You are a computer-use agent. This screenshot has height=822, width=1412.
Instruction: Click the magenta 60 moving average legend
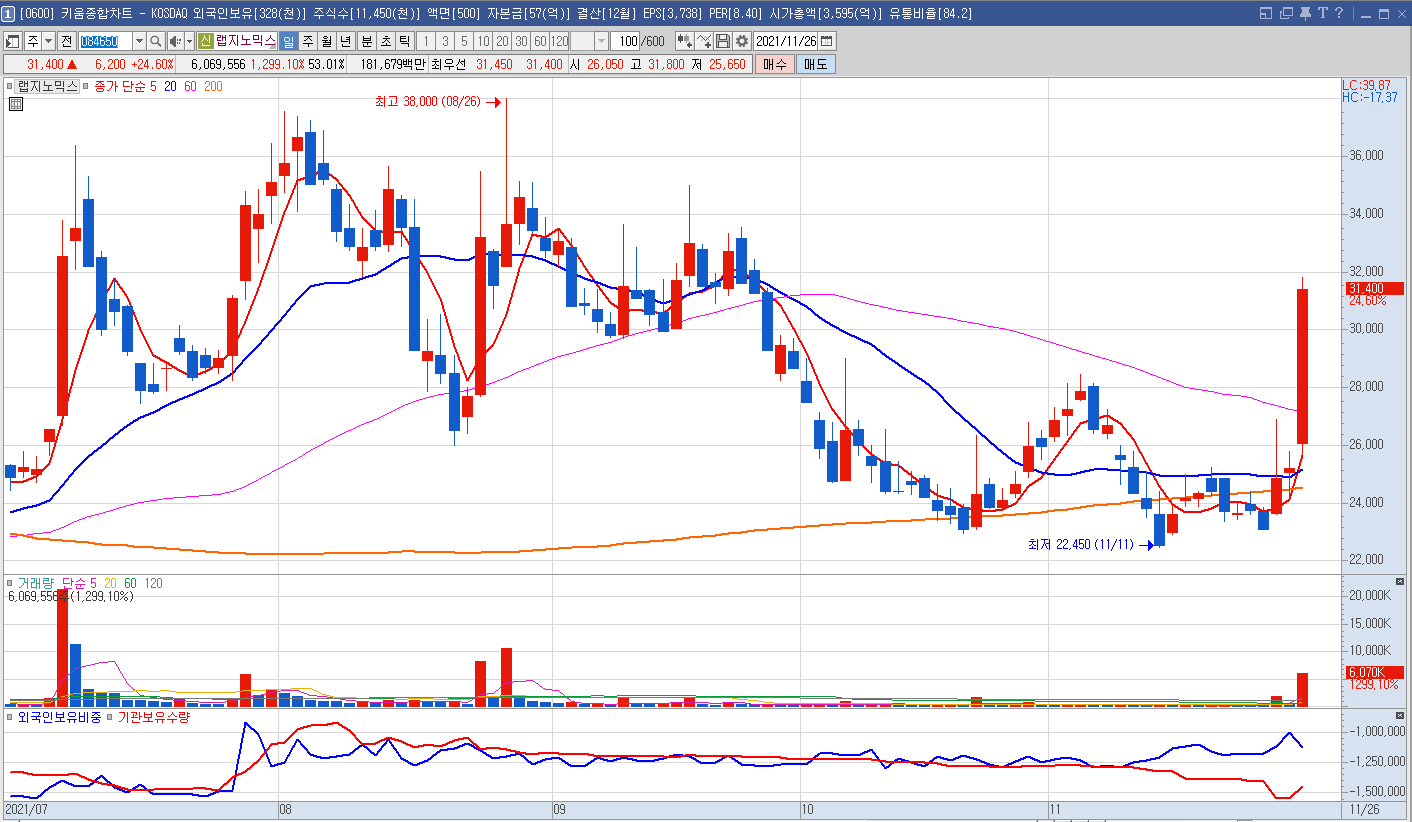(190, 87)
